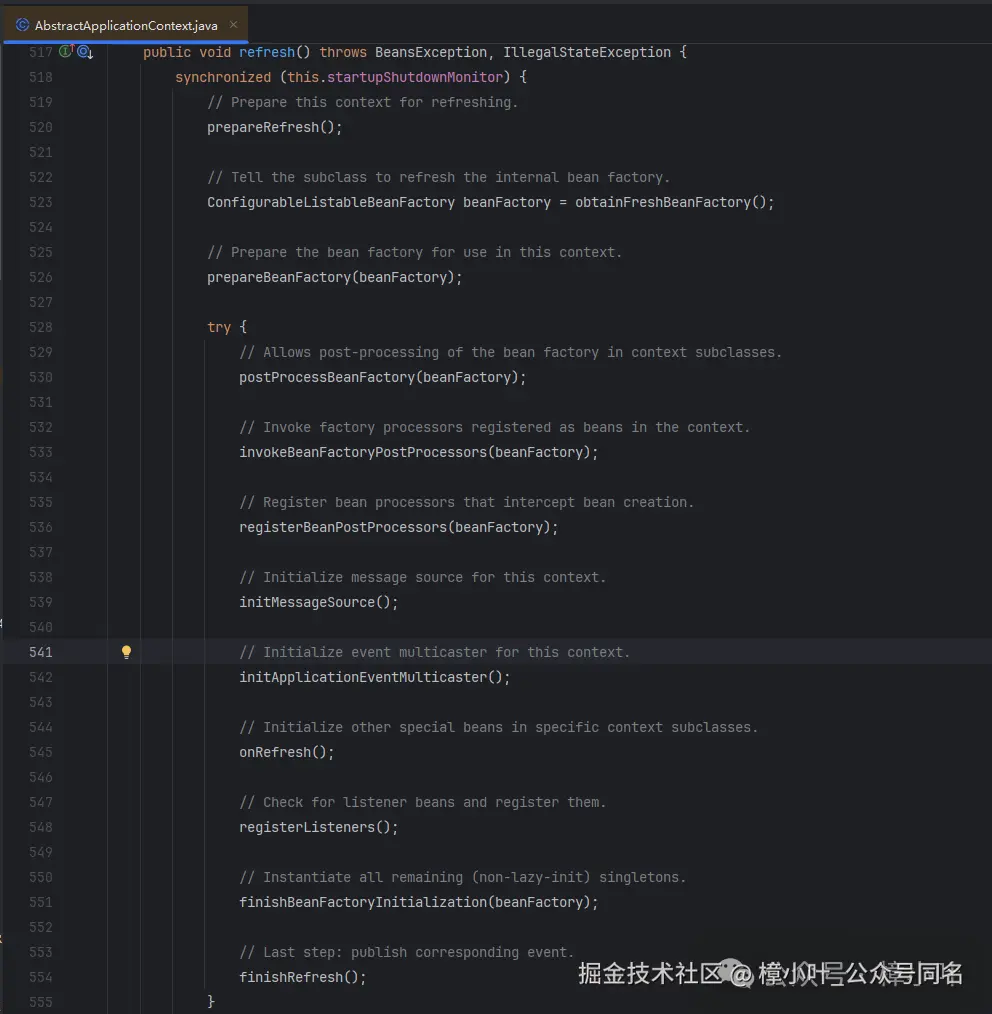Click comment 'Initialize message source for this context'
992x1014 pixels.
click(422, 577)
